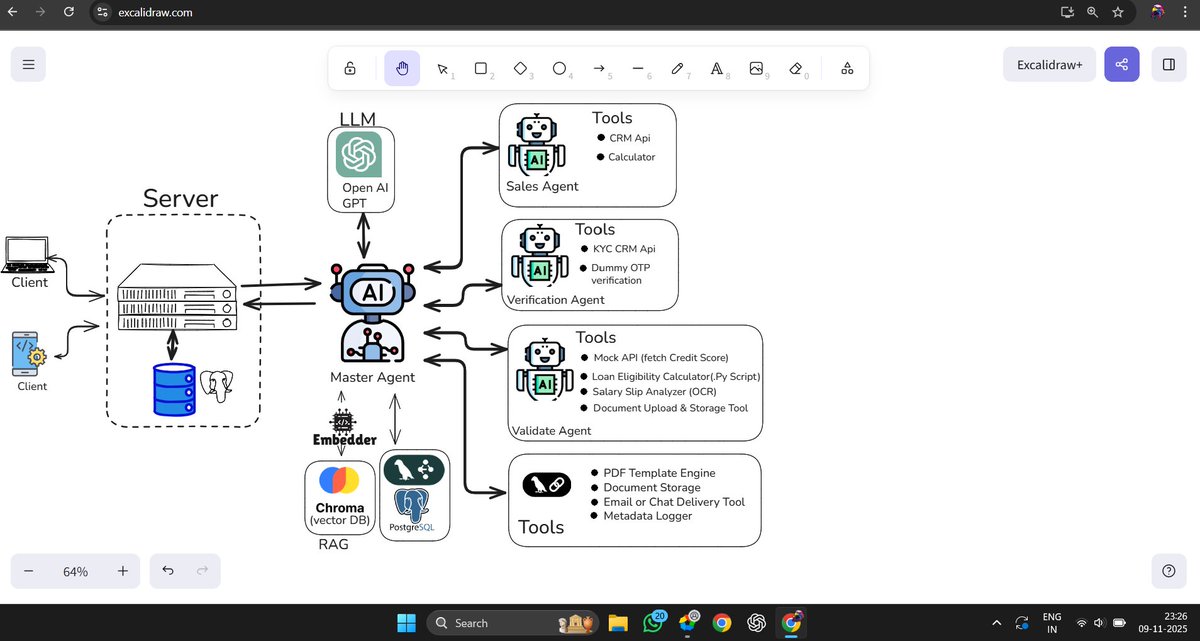The height and width of the screenshot is (641, 1200).
Task: Toggle keep selected tool active lock
Action: (350, 67)
